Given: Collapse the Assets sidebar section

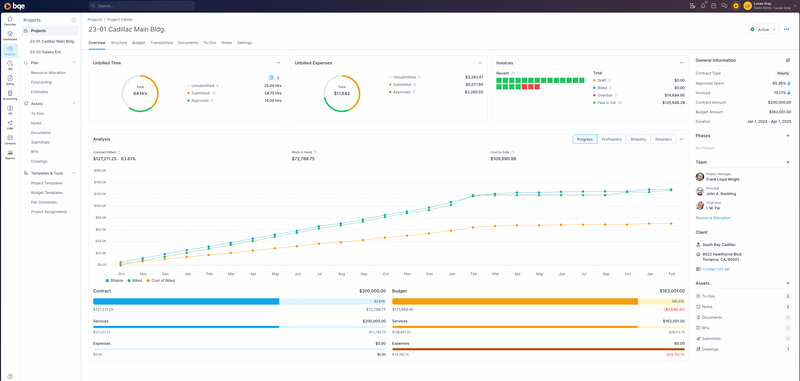Looking at the screenshot, I should tap(74, 104).
